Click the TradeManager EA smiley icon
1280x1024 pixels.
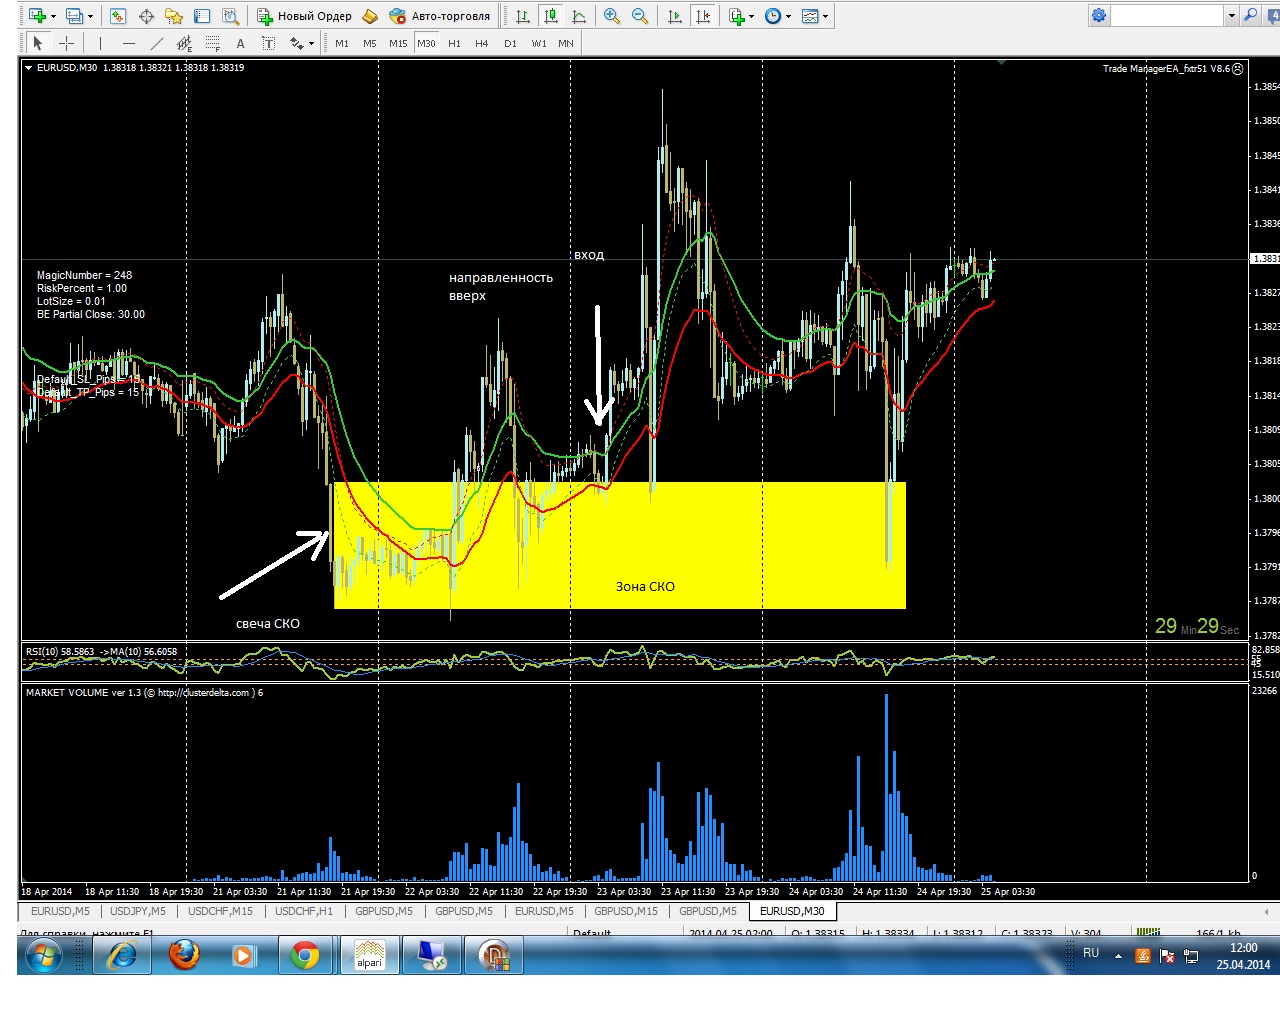pos(1238,69)
